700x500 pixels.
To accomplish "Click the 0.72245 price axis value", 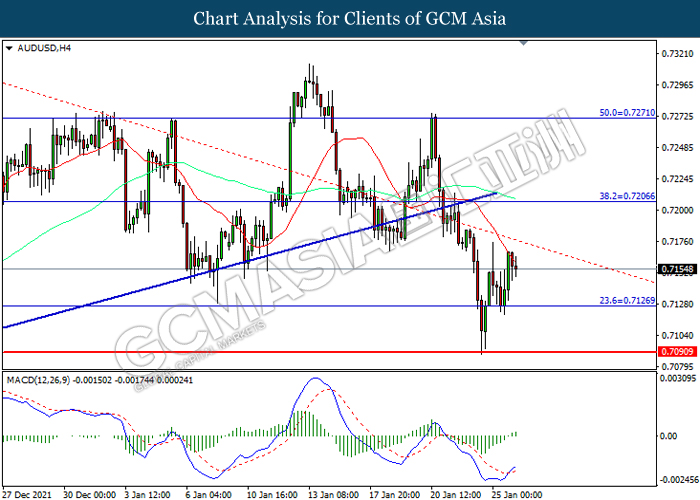I will click(x=677, y=179).
